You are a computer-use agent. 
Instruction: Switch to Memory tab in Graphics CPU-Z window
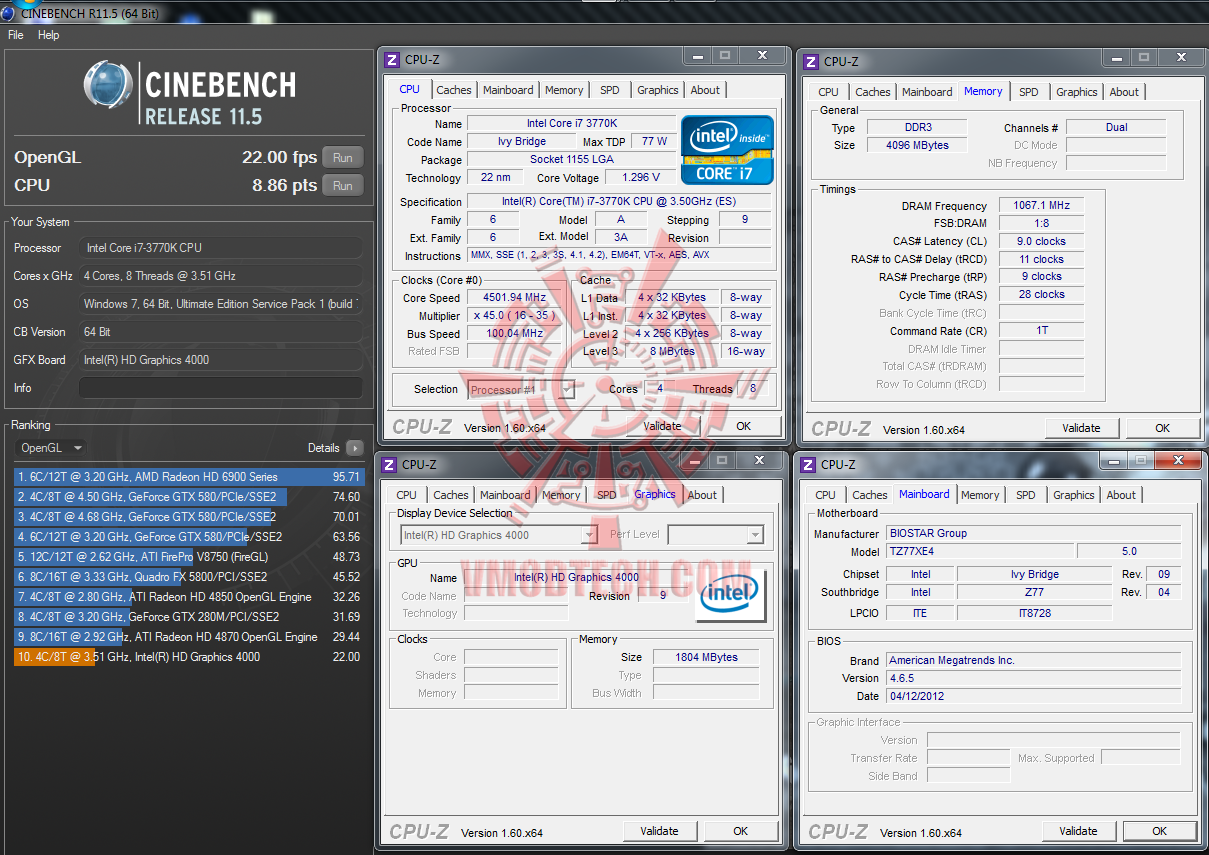pyautogui.click(x=560, y=495)
